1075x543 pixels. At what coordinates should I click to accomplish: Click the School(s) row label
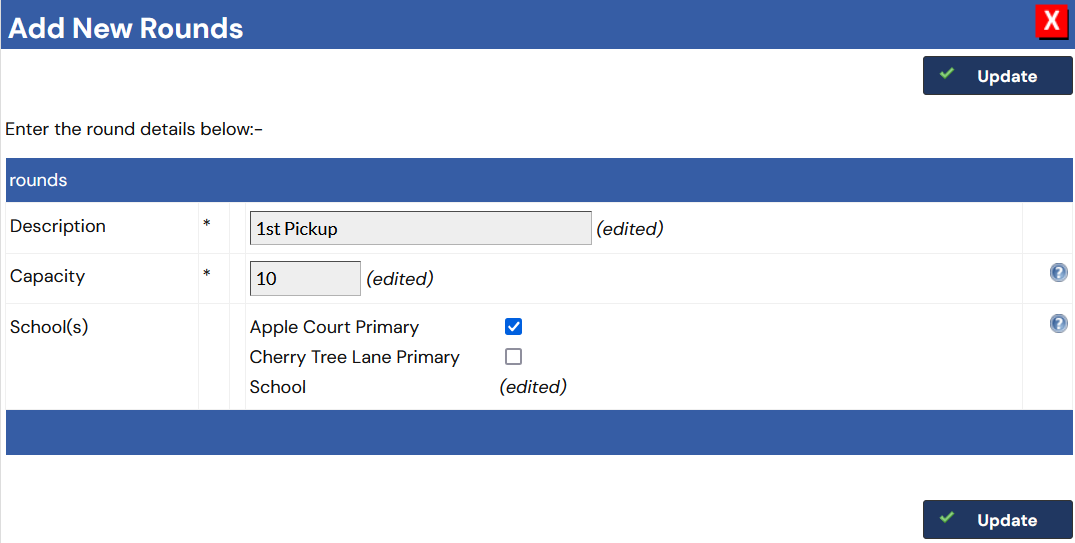point(49,326)
